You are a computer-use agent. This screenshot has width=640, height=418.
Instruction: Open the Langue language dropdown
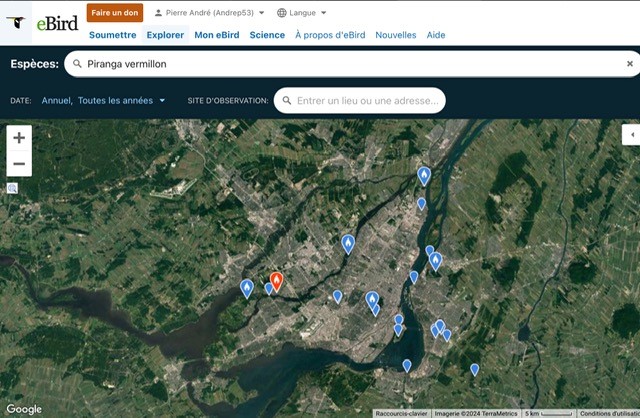pyautogui.click(x=301, y=13)
